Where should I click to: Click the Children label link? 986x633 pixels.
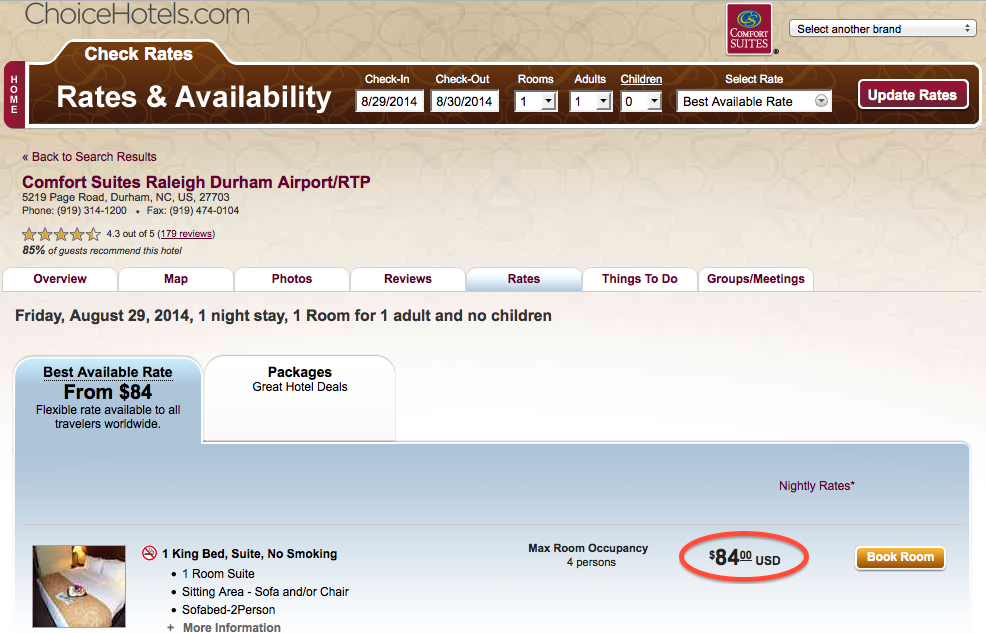click(x=641, y=79)
